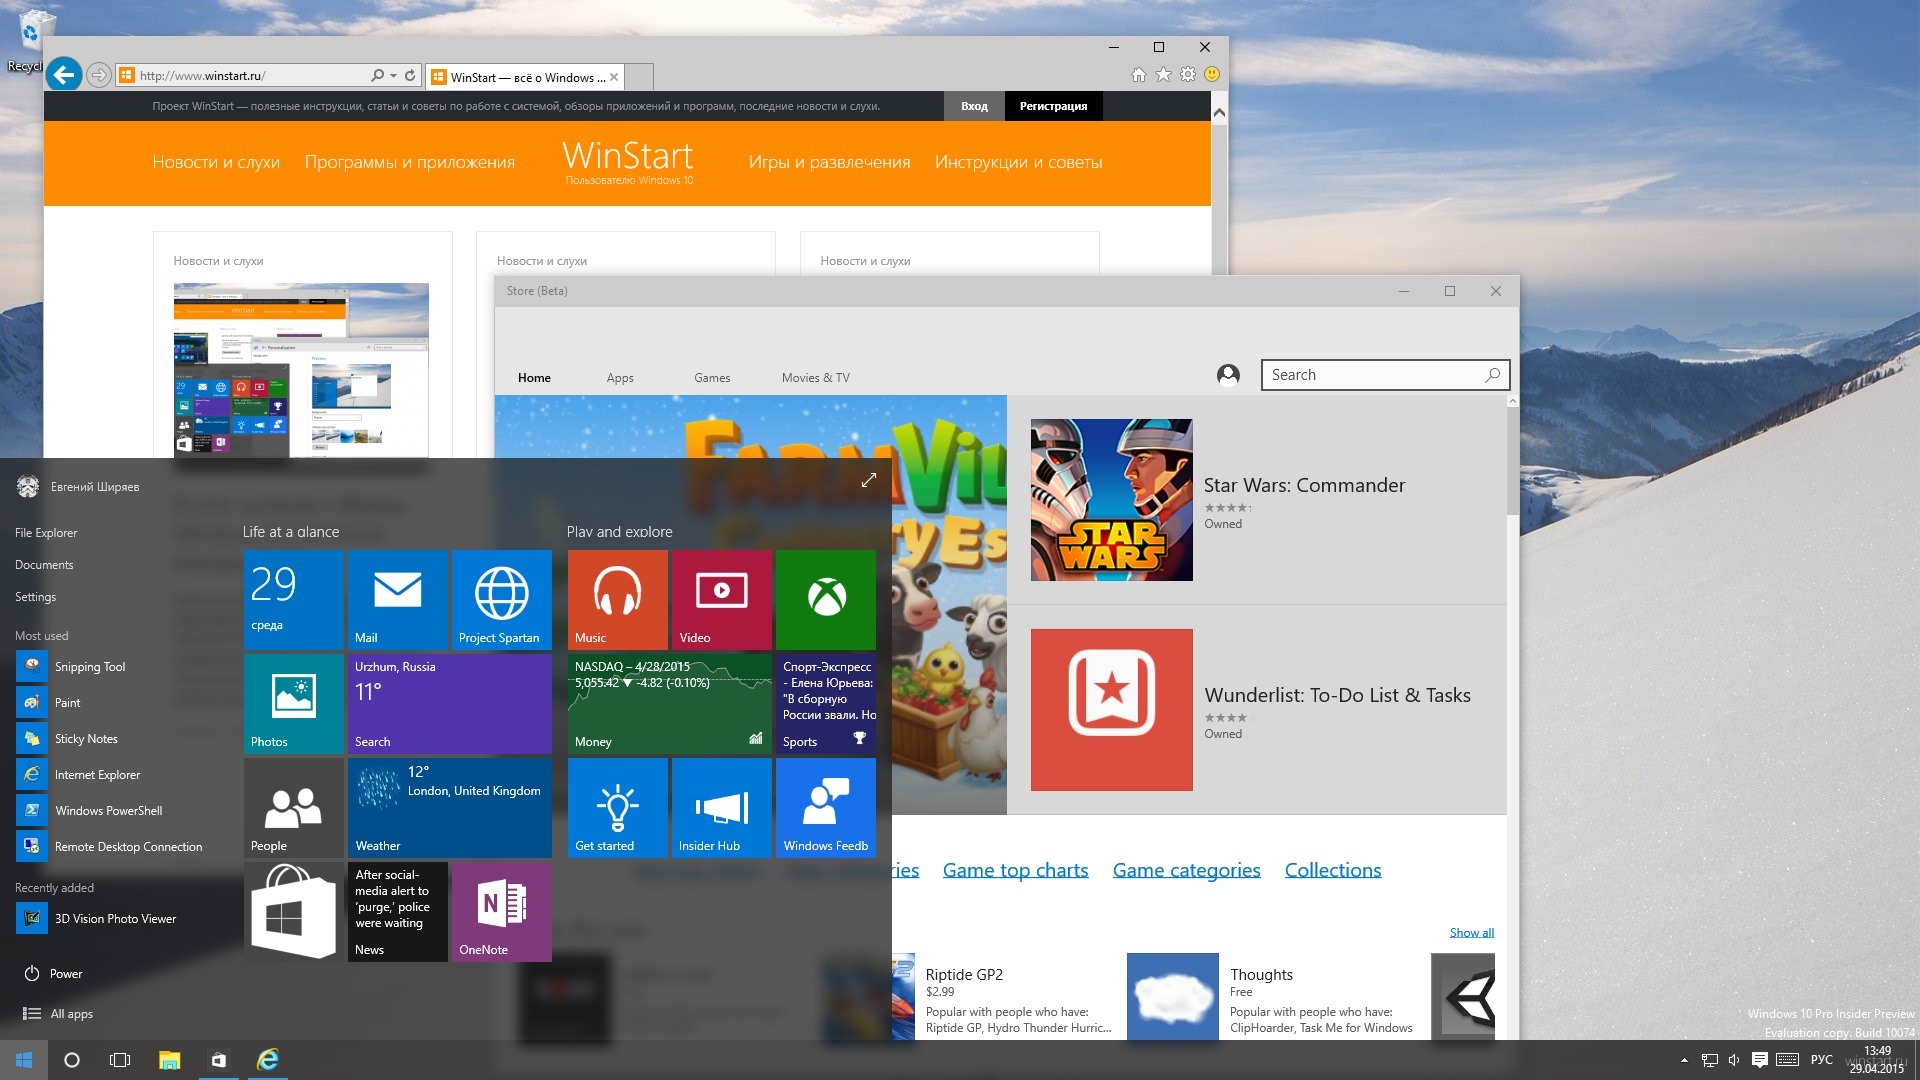Open Инструкции и советы site menu
1920x1080 pixels.
tap(1018, 162)
